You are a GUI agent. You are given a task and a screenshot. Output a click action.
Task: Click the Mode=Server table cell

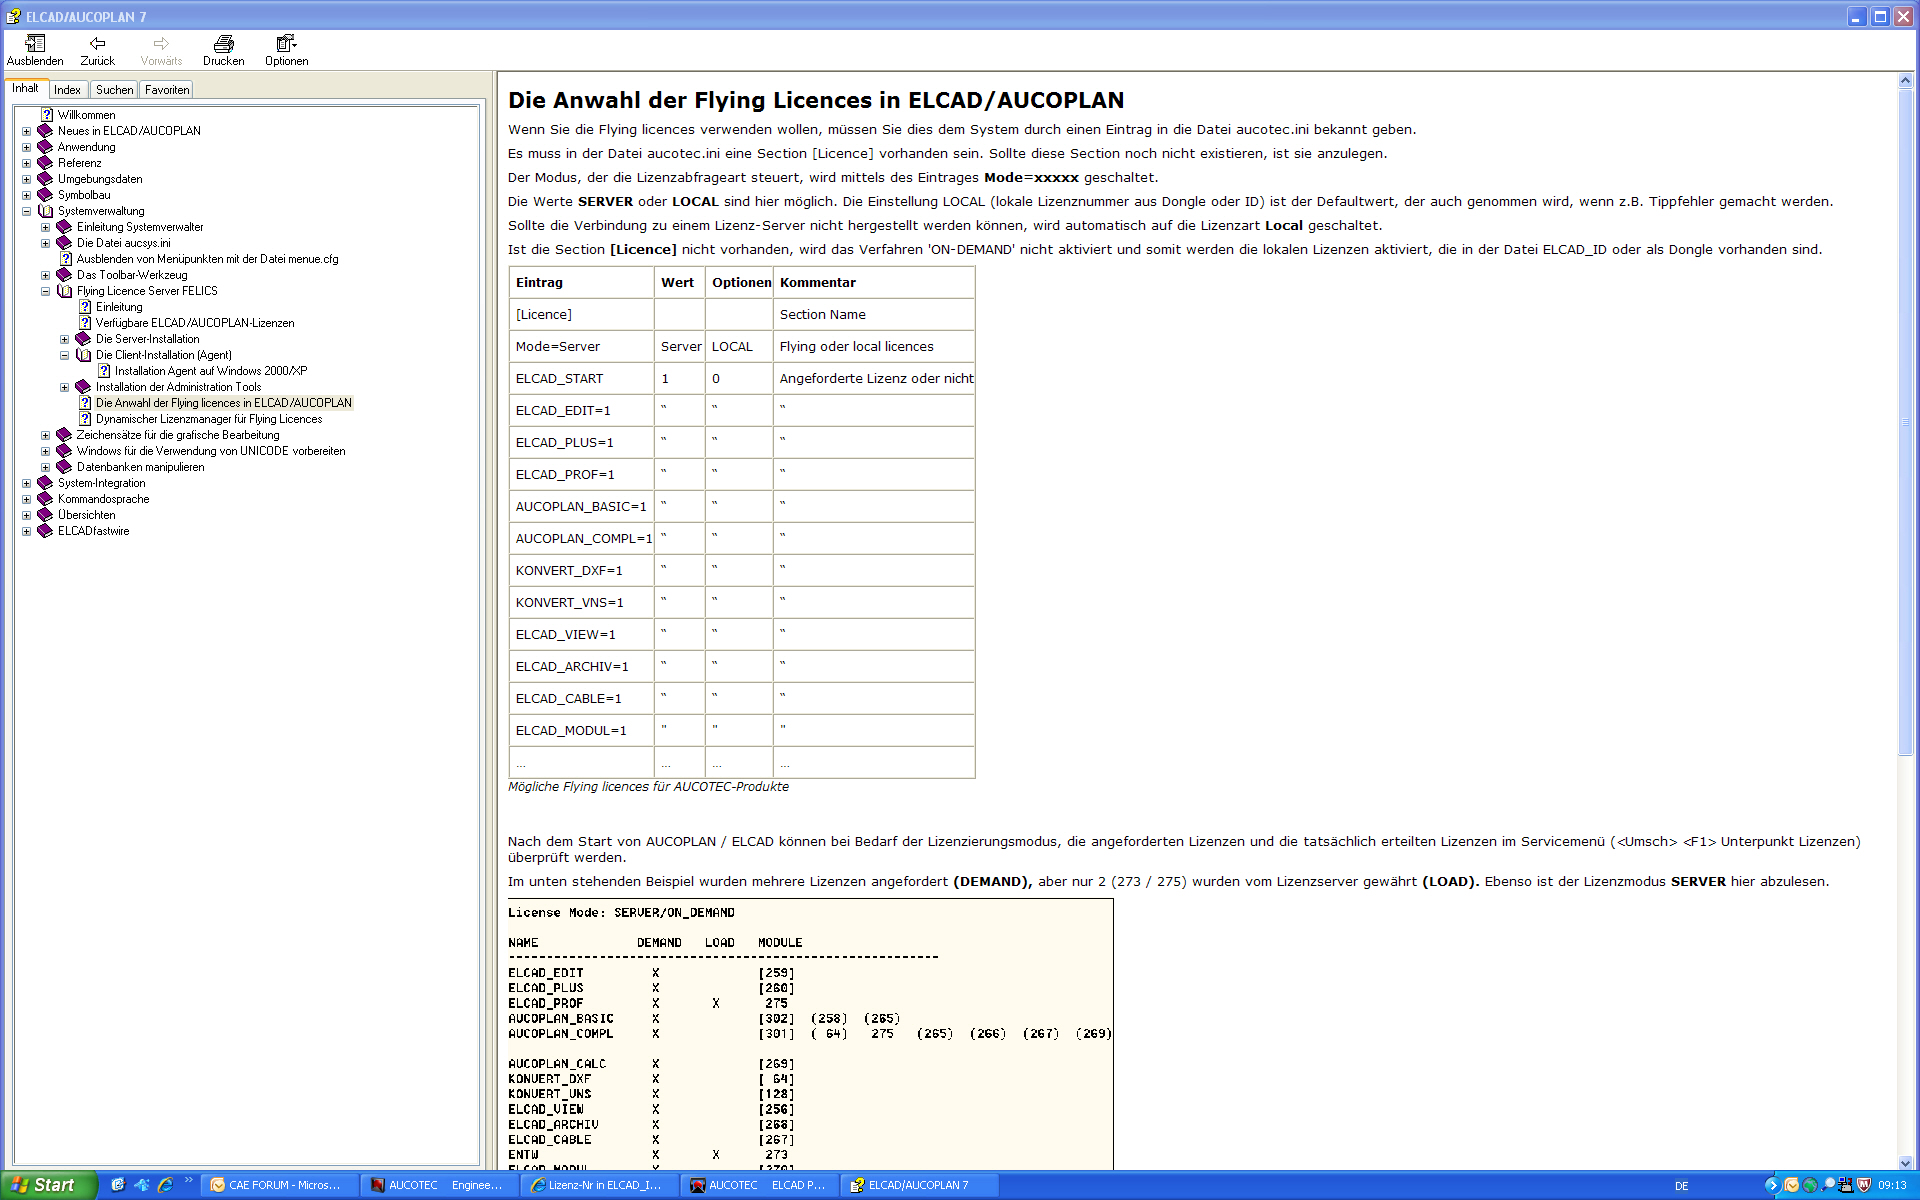click(x=582, y=346)
